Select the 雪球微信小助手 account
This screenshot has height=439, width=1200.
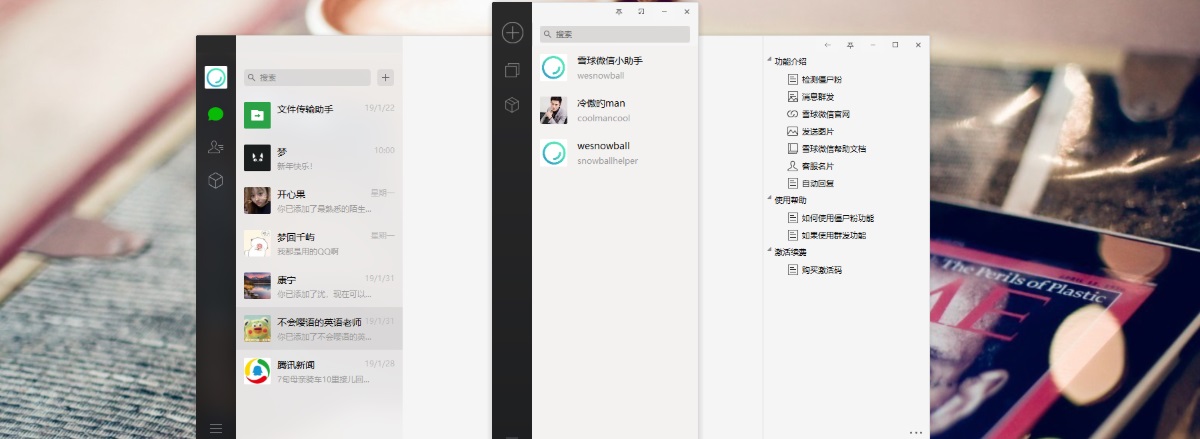(x=615, y=67)
